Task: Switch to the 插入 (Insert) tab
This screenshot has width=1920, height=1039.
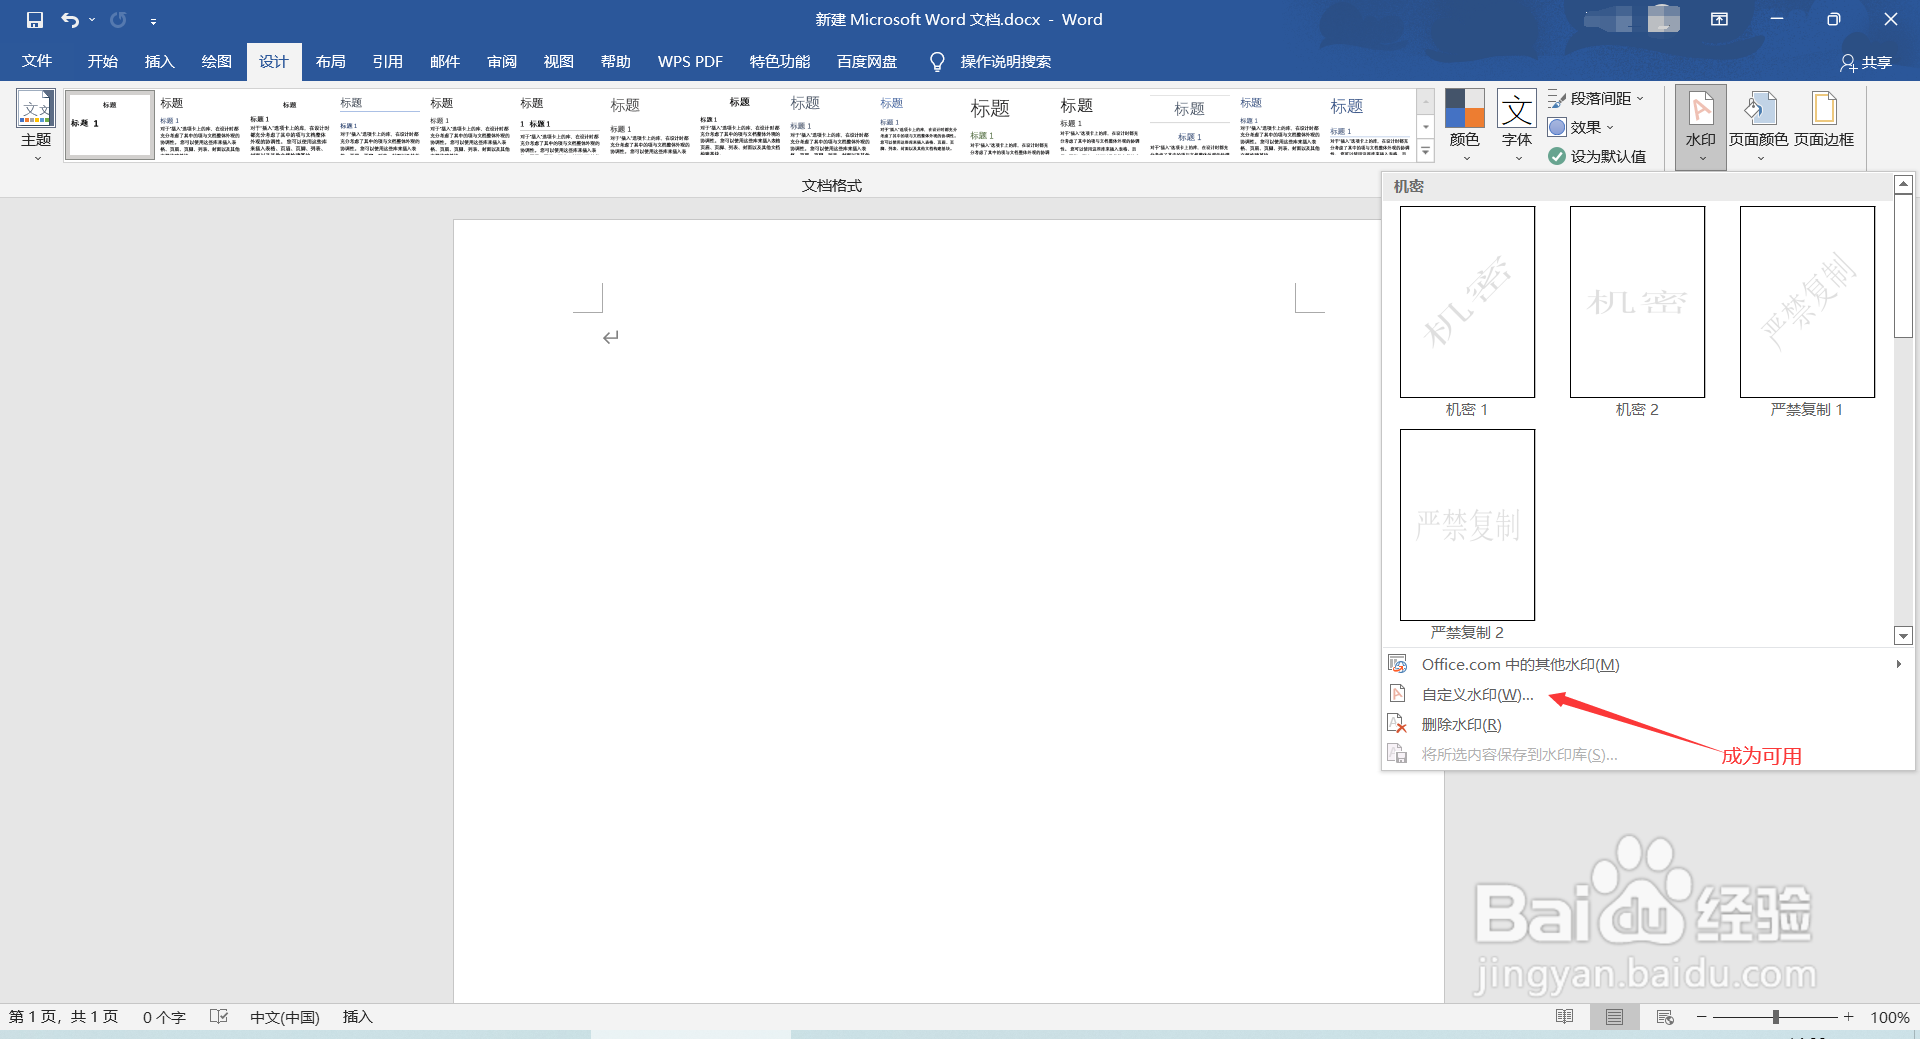Action: tap(160, 62)
